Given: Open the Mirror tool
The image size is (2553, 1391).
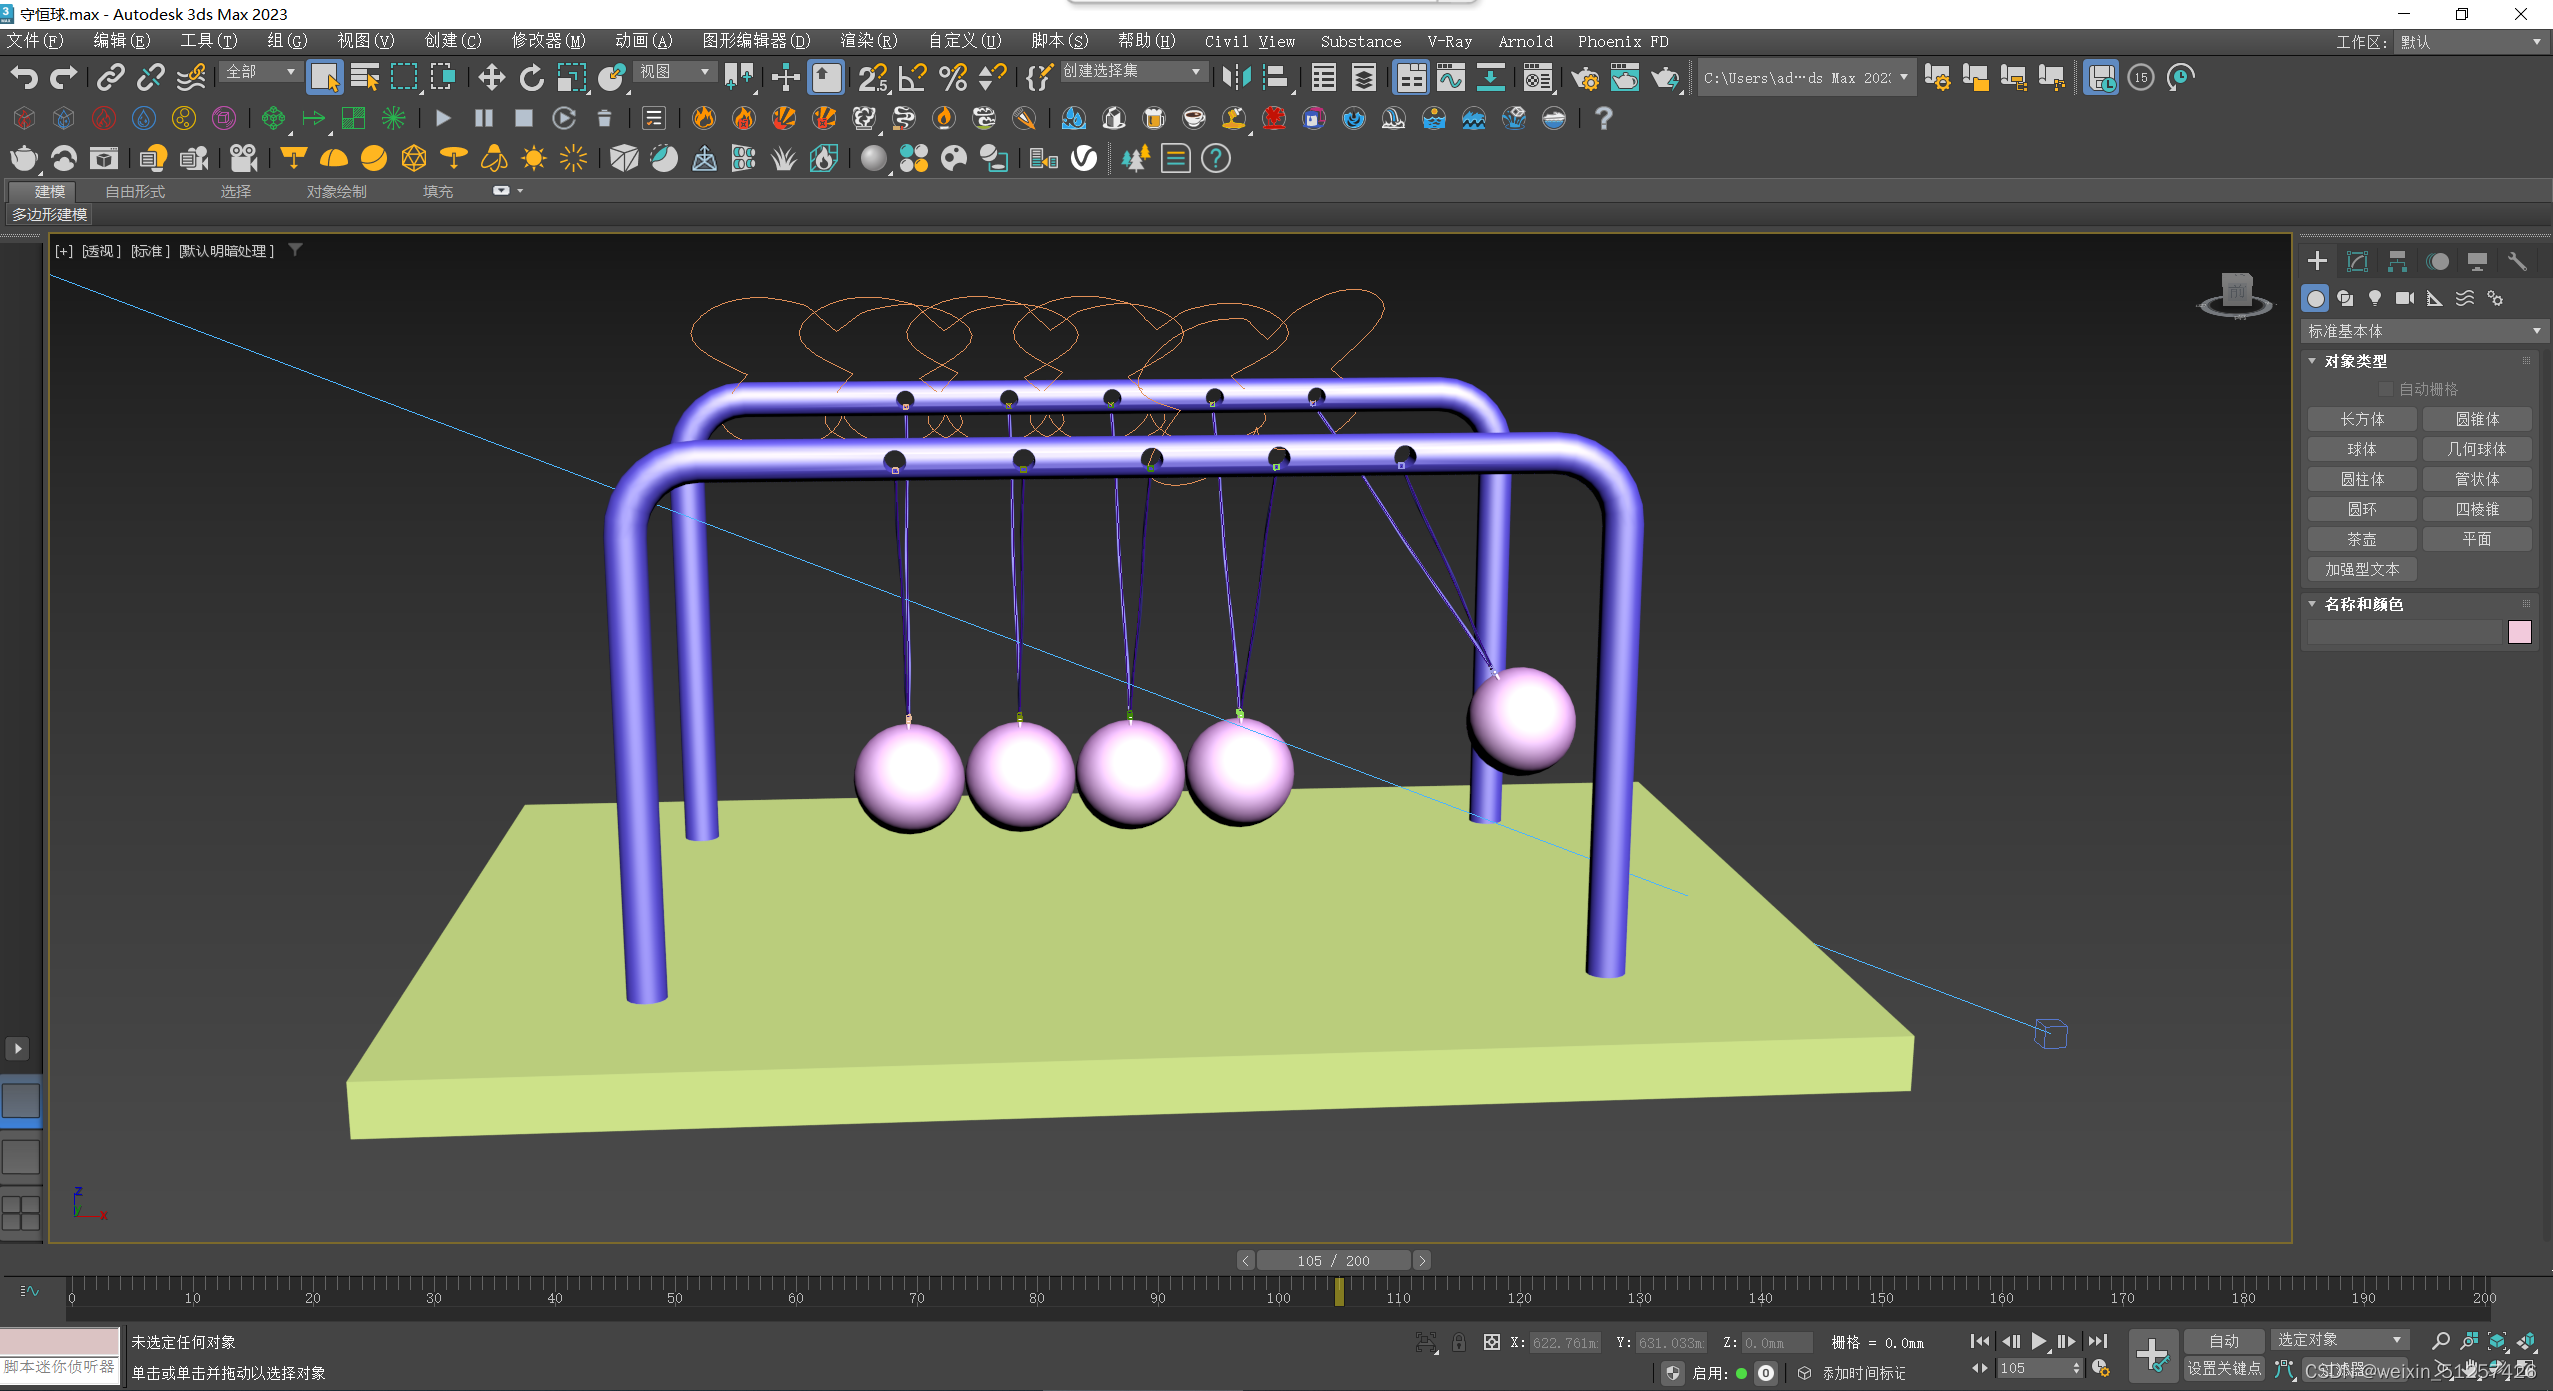Looking at the screenshot, I should coord(1237,77).
